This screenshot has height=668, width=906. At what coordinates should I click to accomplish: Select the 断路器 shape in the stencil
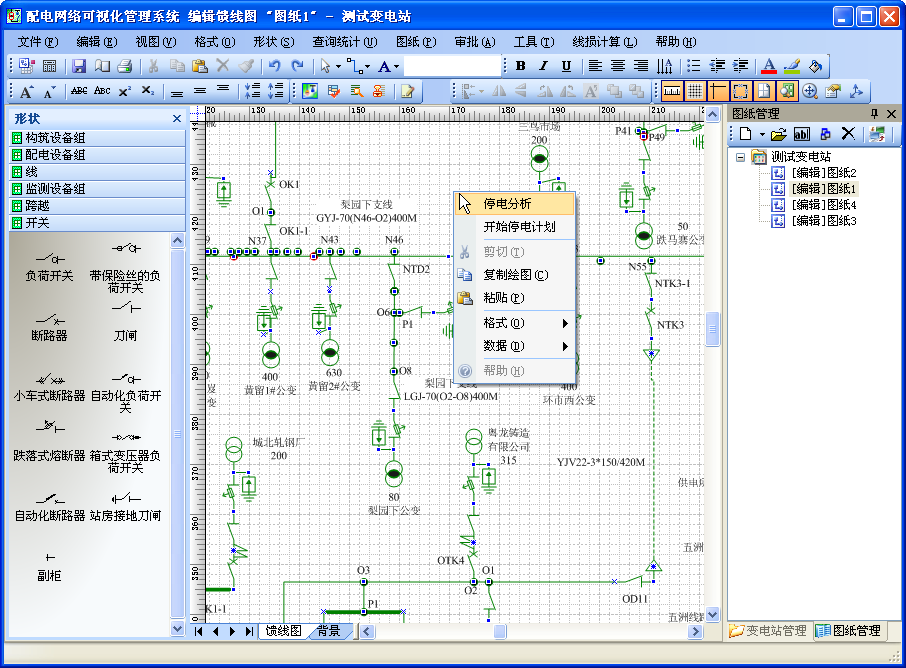49,321
